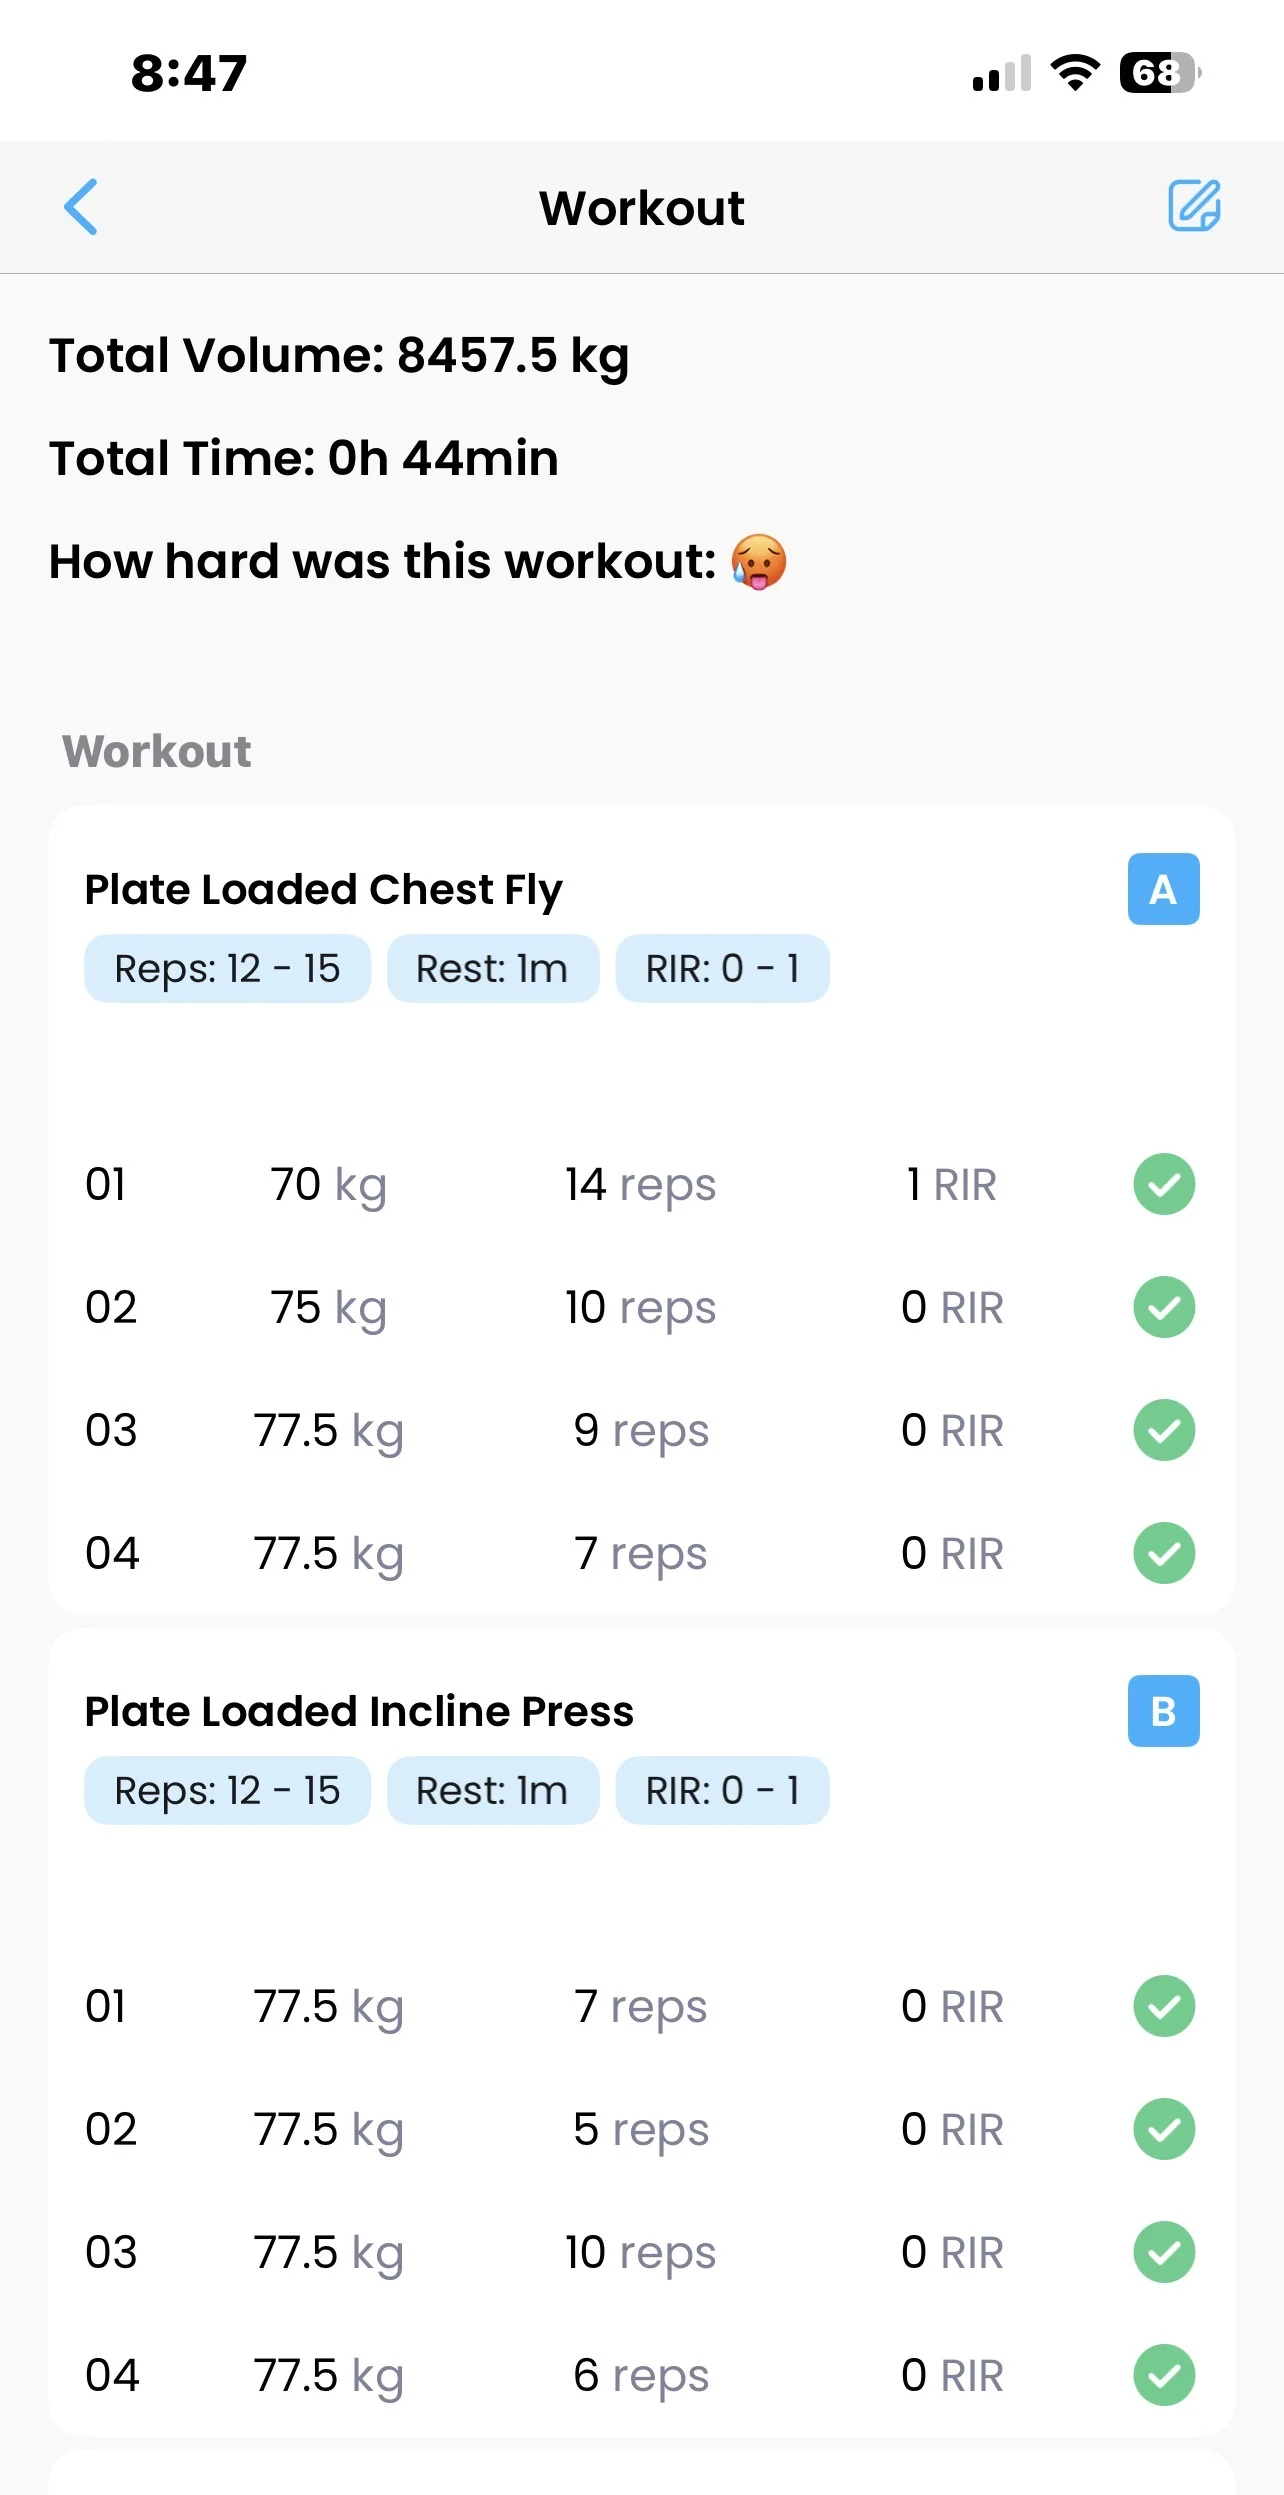Screen dimensions: 1284x2495
Task: Tap the Wi-Fi status icon
Action: (1075, 73)
